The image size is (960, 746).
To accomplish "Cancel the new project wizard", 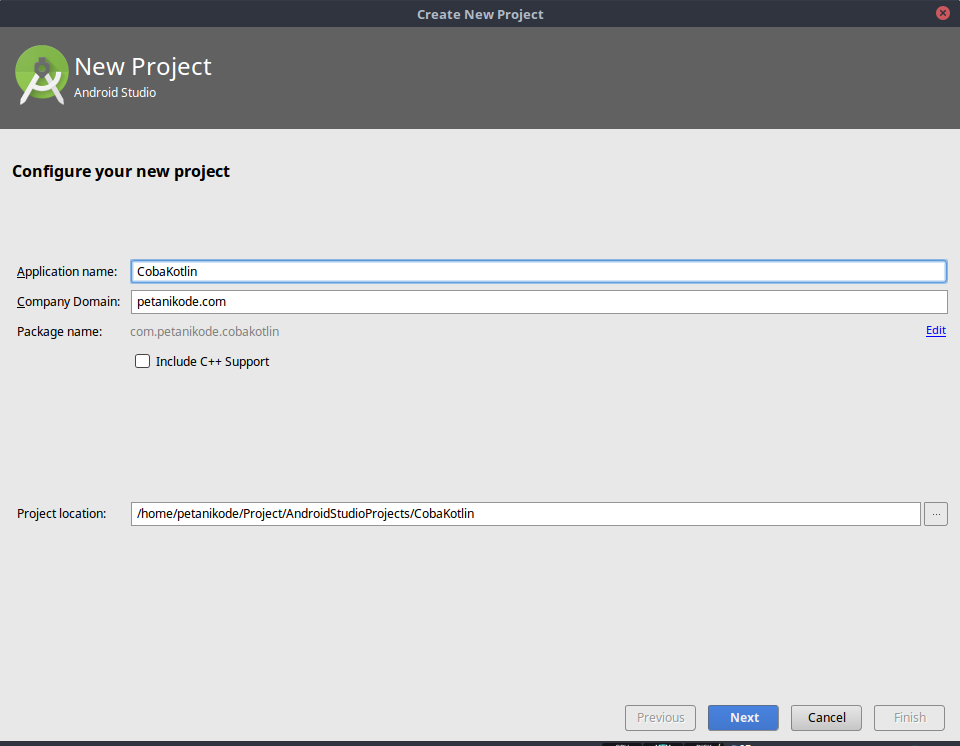I will click(x=826, y=717).
